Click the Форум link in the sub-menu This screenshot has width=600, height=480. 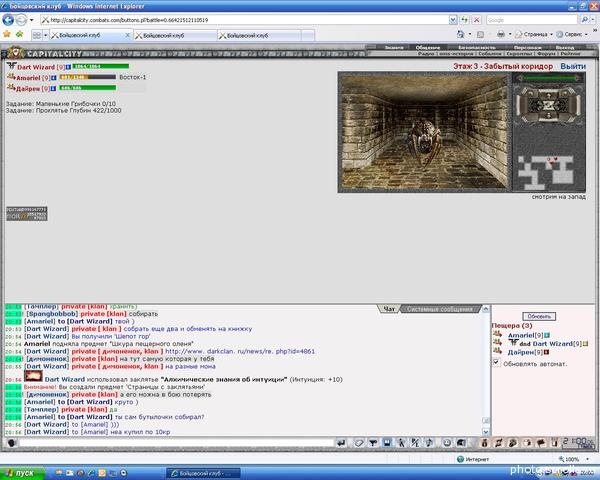[546, 54]
